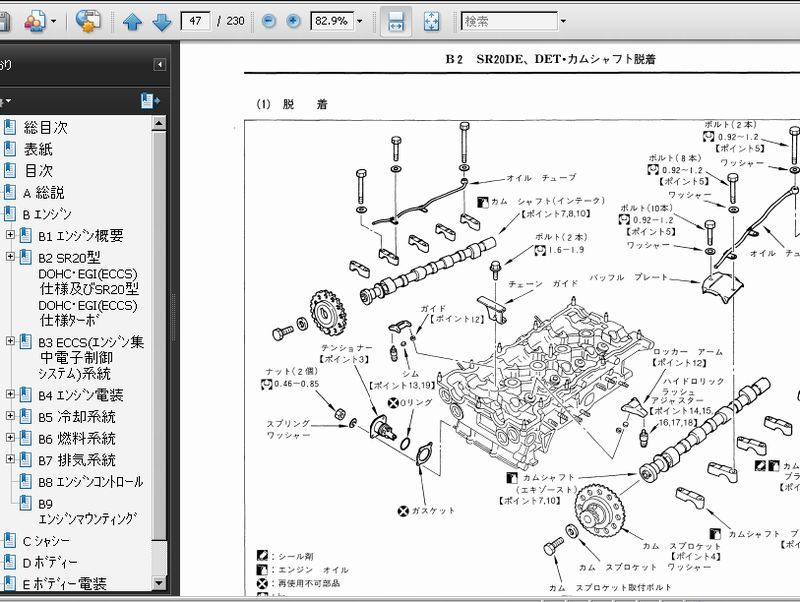The width and height of the screenshot is (800, 602).
Task: Jump to B4 エンジン電装 bookmark
Action: point(81,395)
